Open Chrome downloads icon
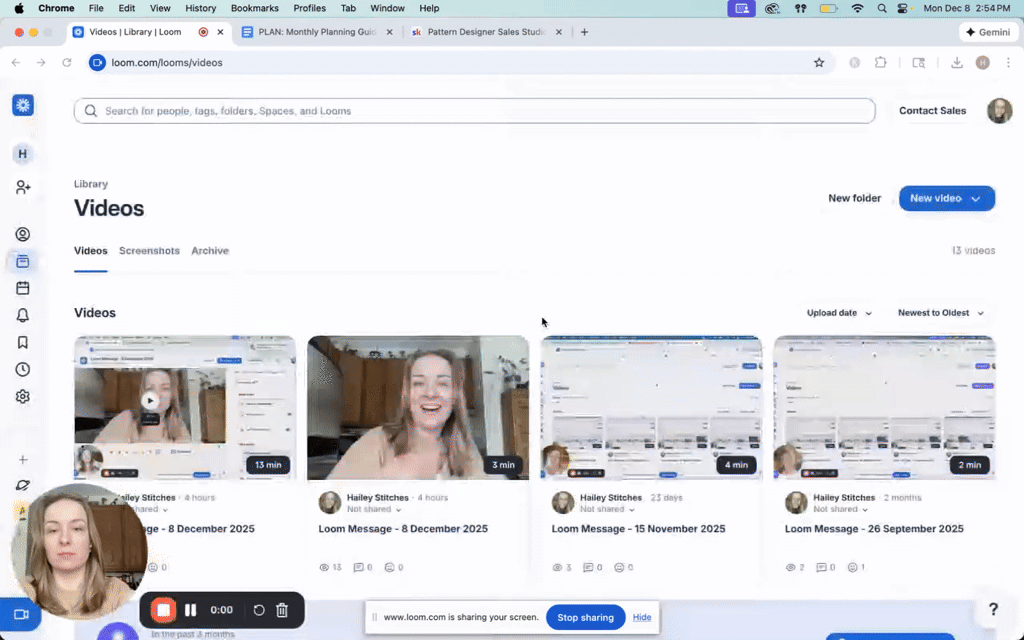Viewport: 1024px width, 640px height. pos(957,63)
